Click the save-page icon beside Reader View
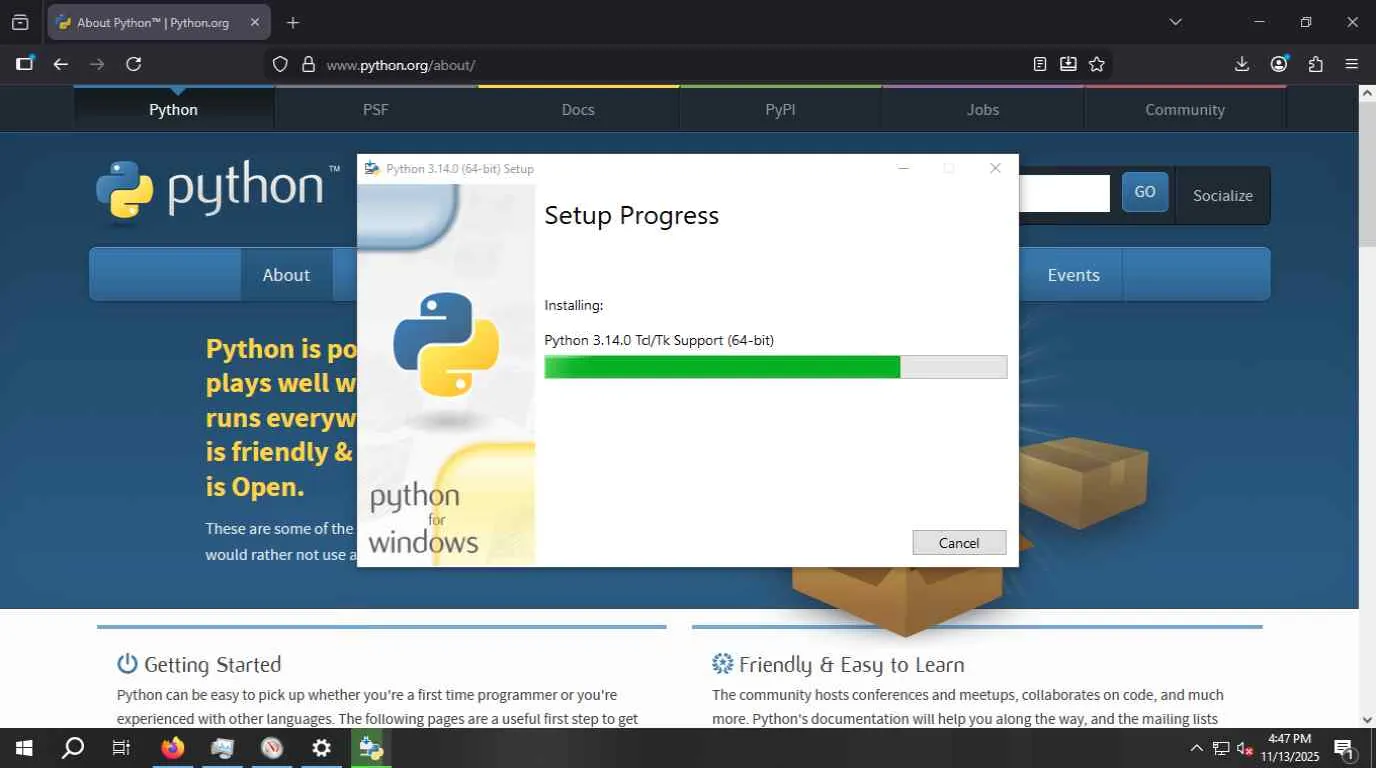Screen dimensions: 1376x768 [1068, 64]
